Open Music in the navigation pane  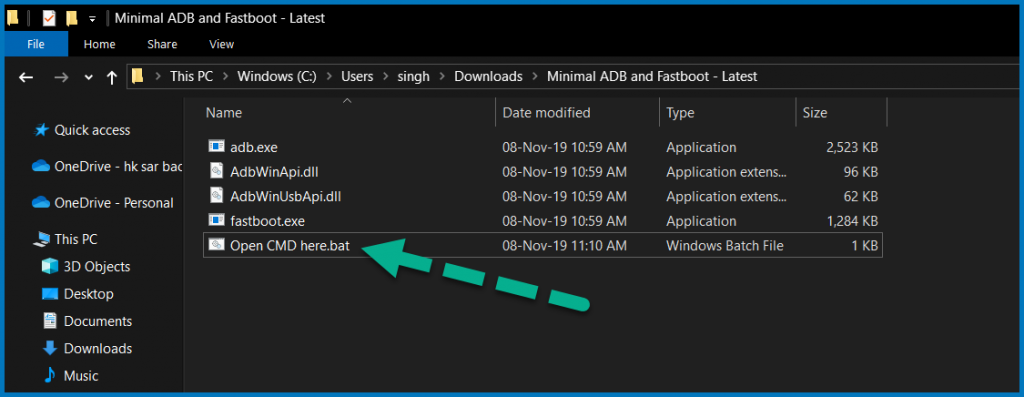(x=81, y=376)
